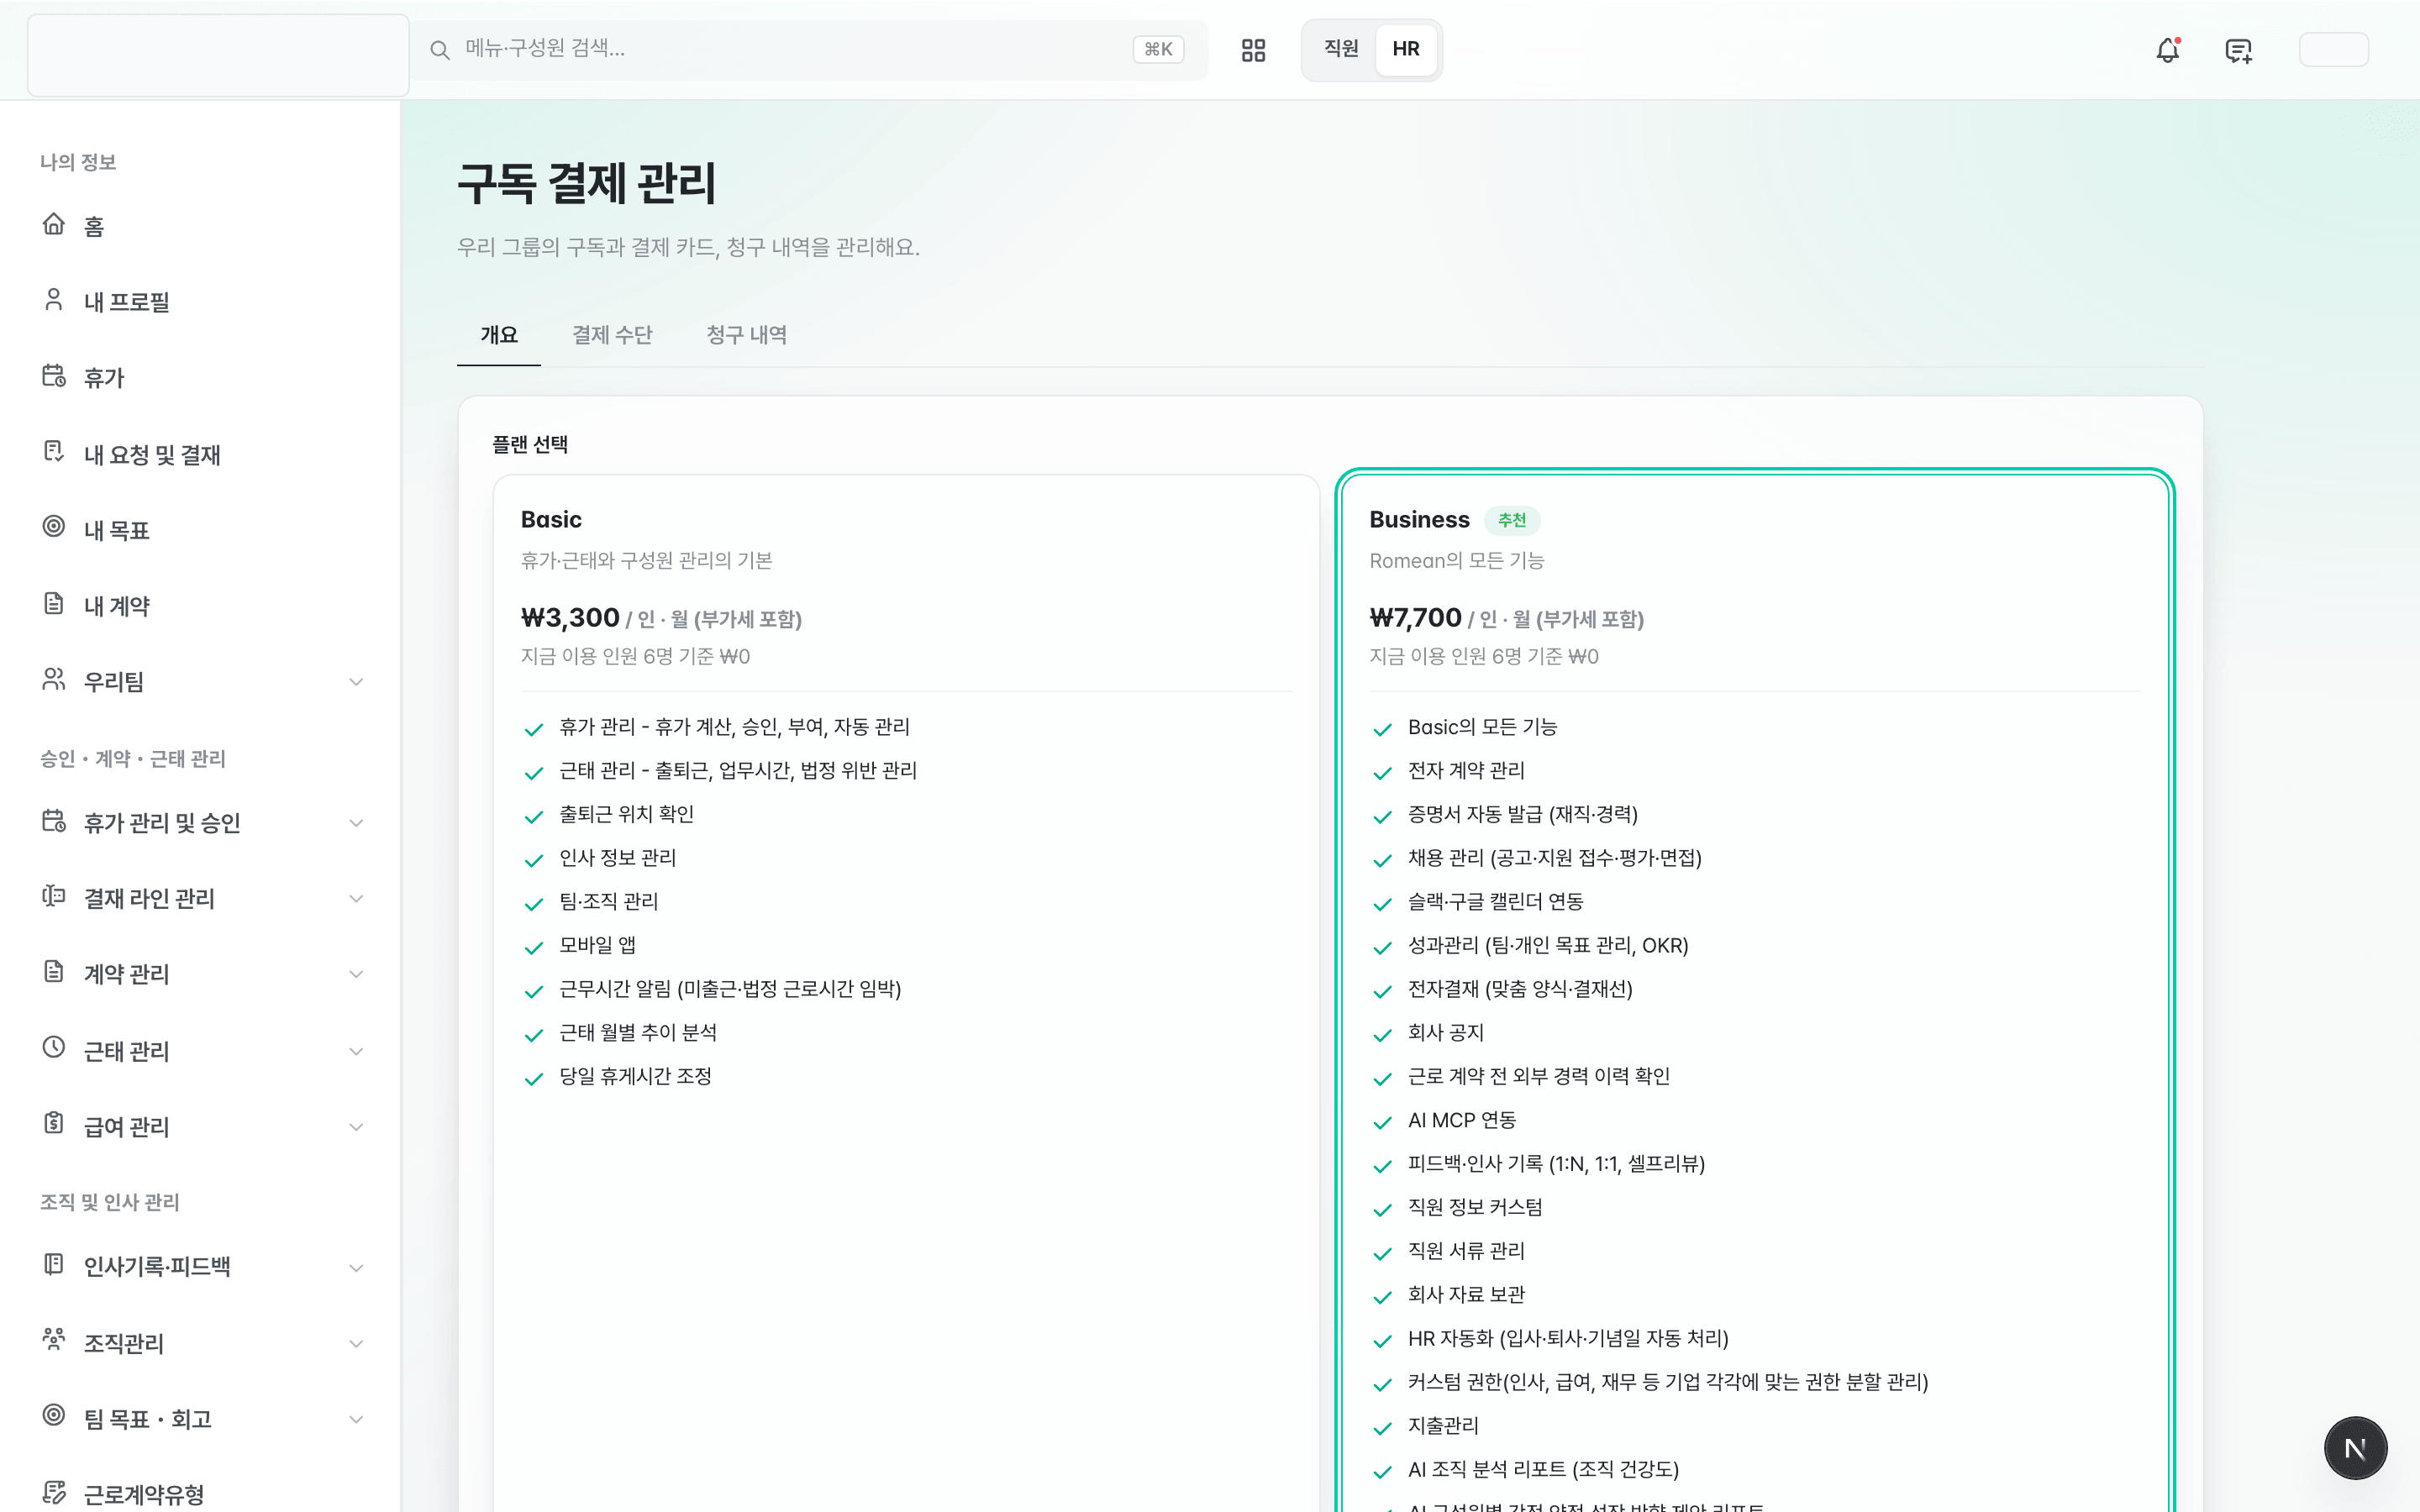Click the 휴가 관리 및 승인 icon

click(x=54, y=821)
